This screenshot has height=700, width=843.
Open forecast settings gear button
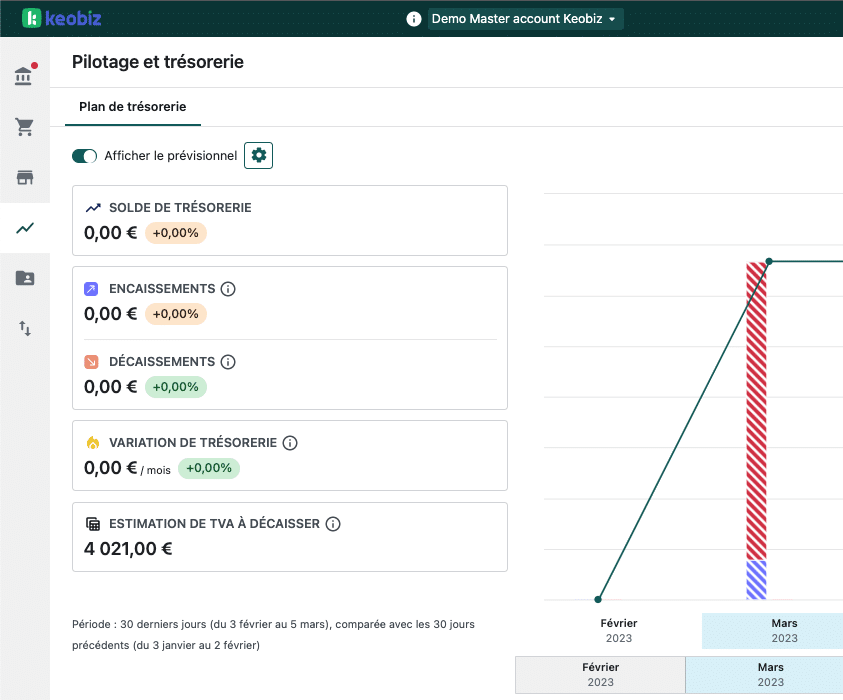(x=259, y=155)
